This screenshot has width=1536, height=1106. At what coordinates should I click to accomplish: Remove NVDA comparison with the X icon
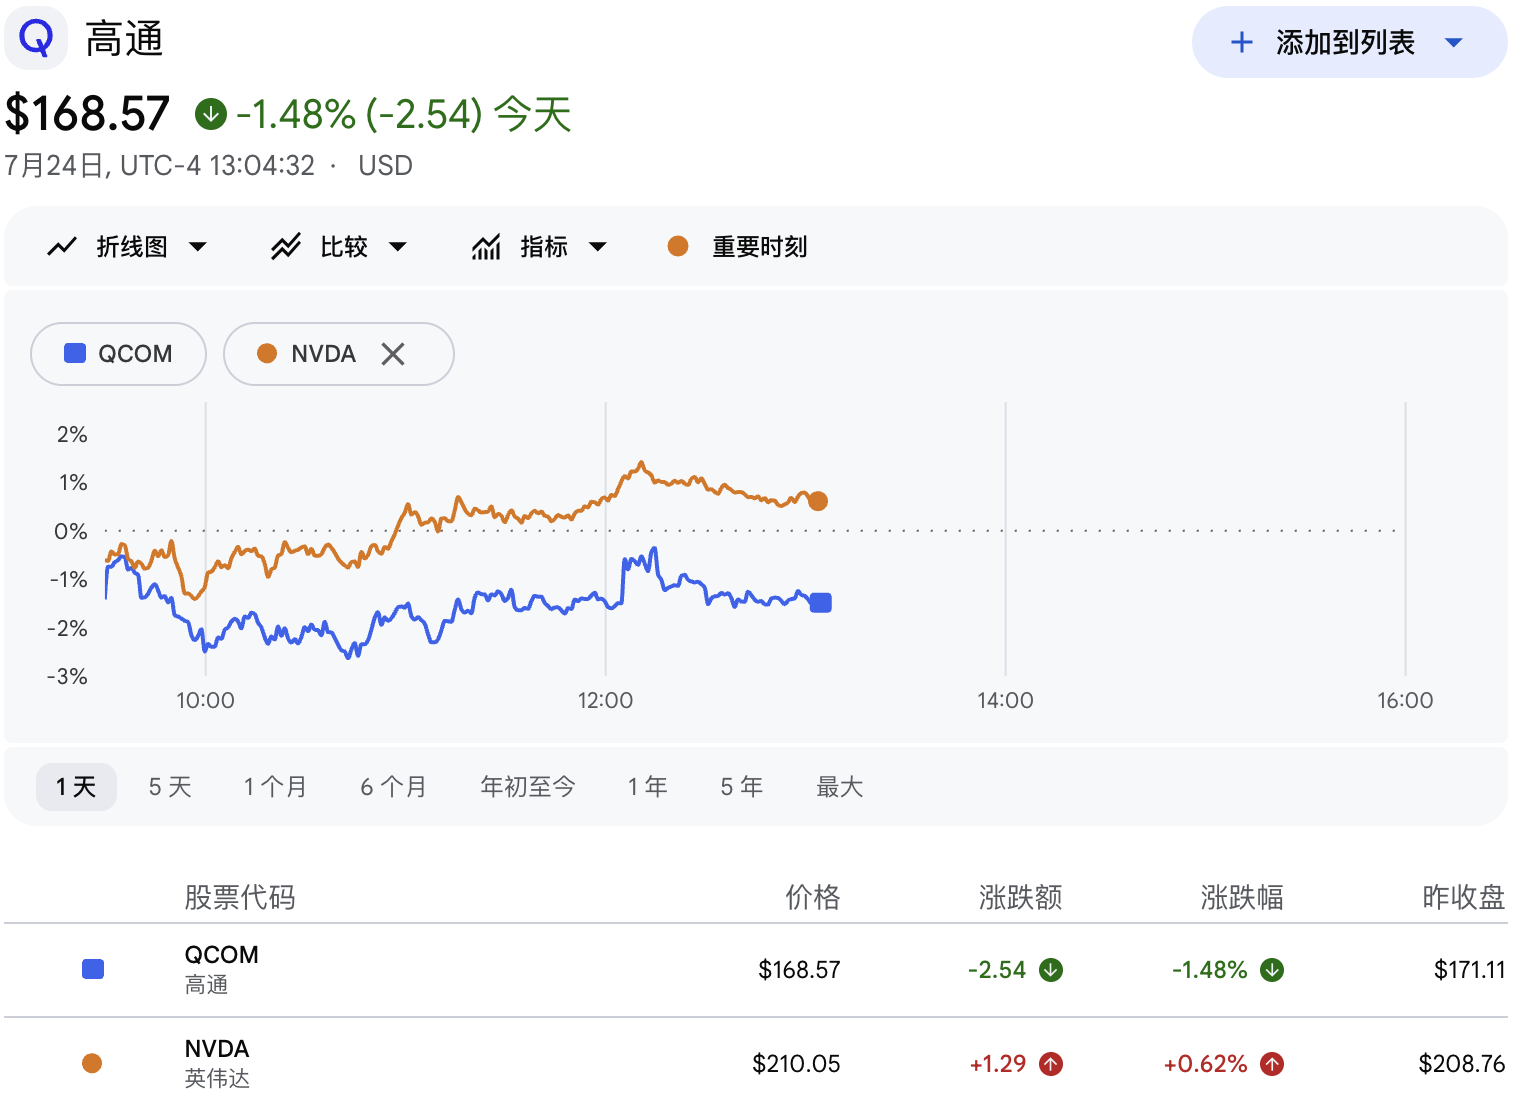(393, 354)
